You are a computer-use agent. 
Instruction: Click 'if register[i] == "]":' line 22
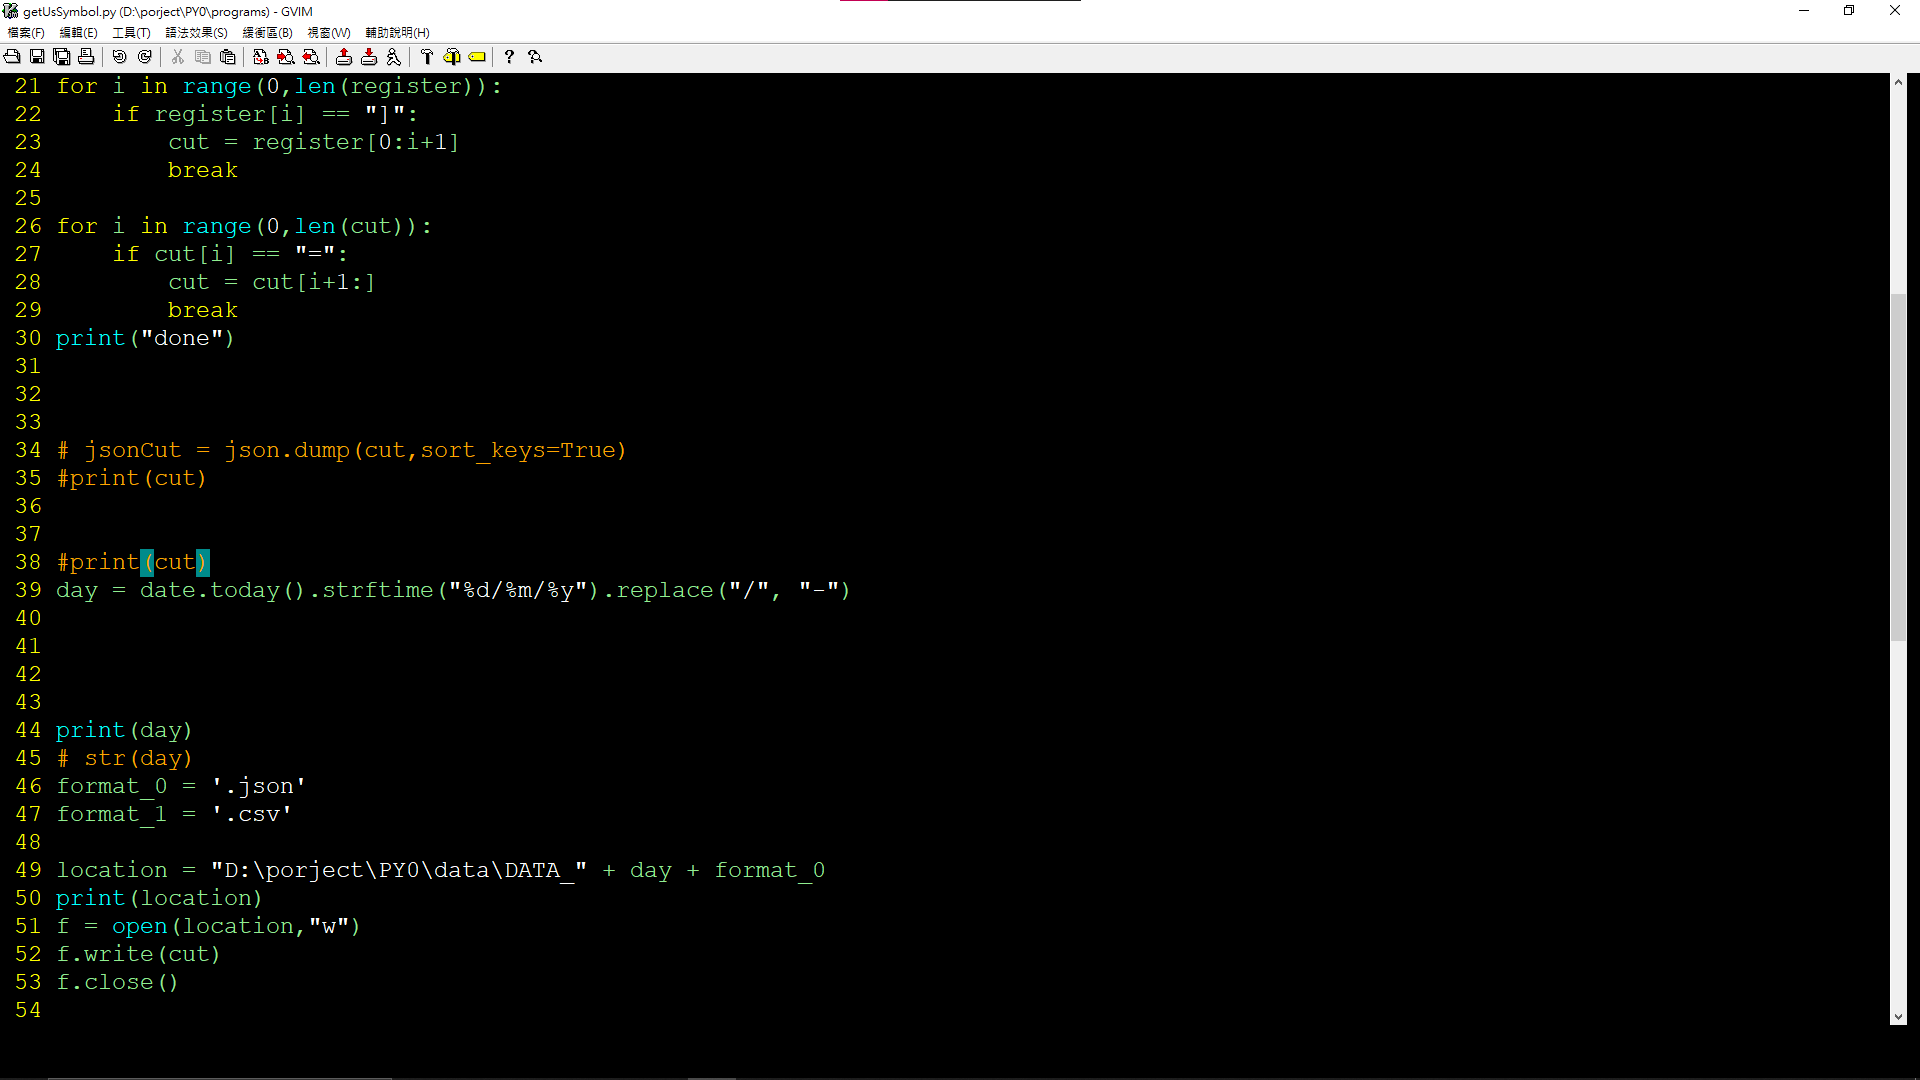point(265,115)
